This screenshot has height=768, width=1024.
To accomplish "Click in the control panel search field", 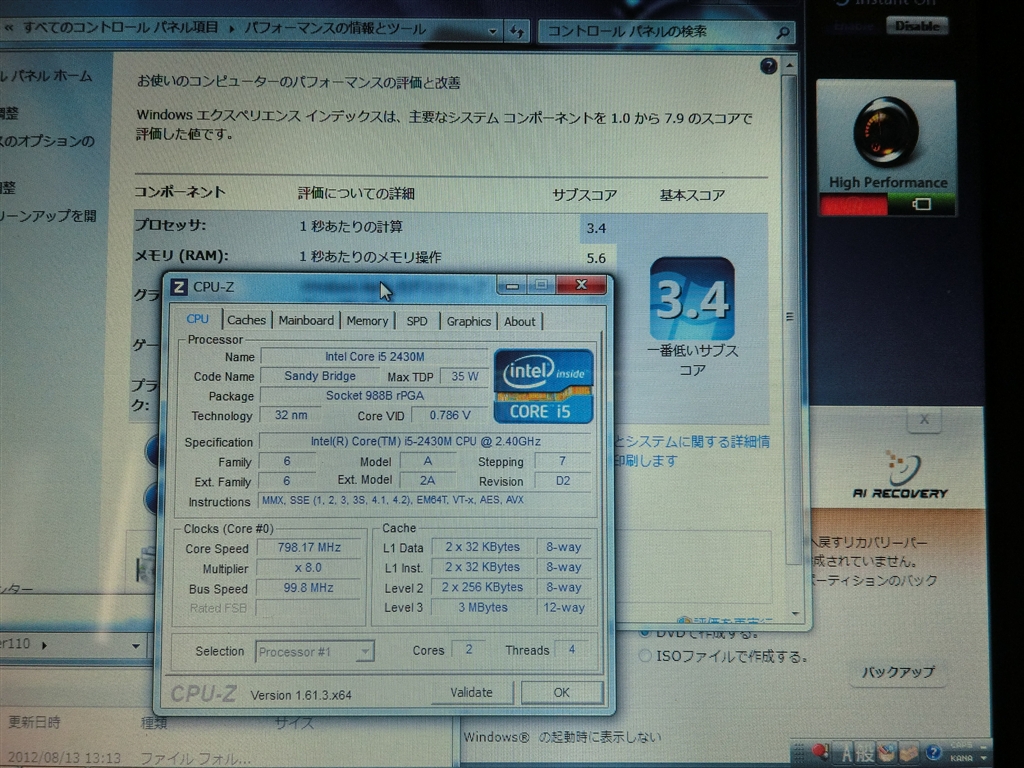I will [x=655, y=32].
